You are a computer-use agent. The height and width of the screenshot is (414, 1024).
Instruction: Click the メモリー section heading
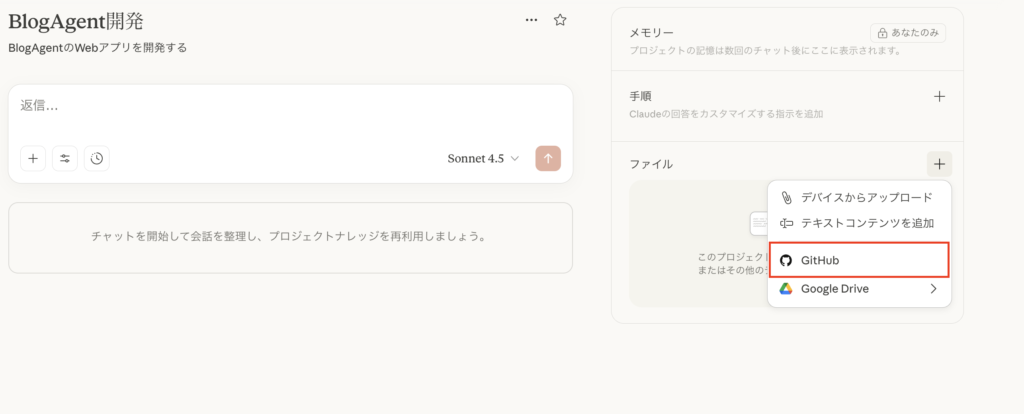[x=651, y=33]
